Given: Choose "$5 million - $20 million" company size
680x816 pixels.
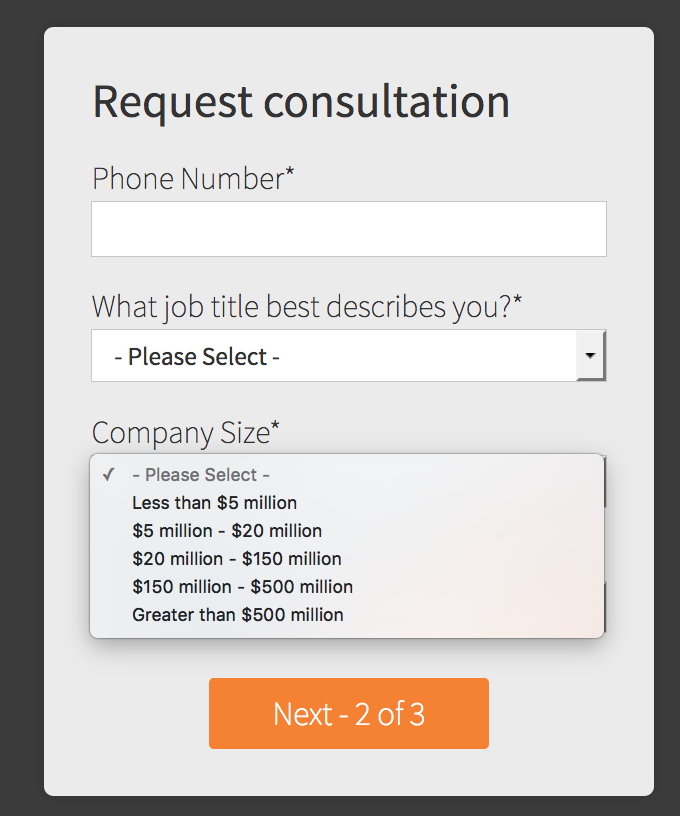Looking at the screenshot, I should tap(227, 531).
